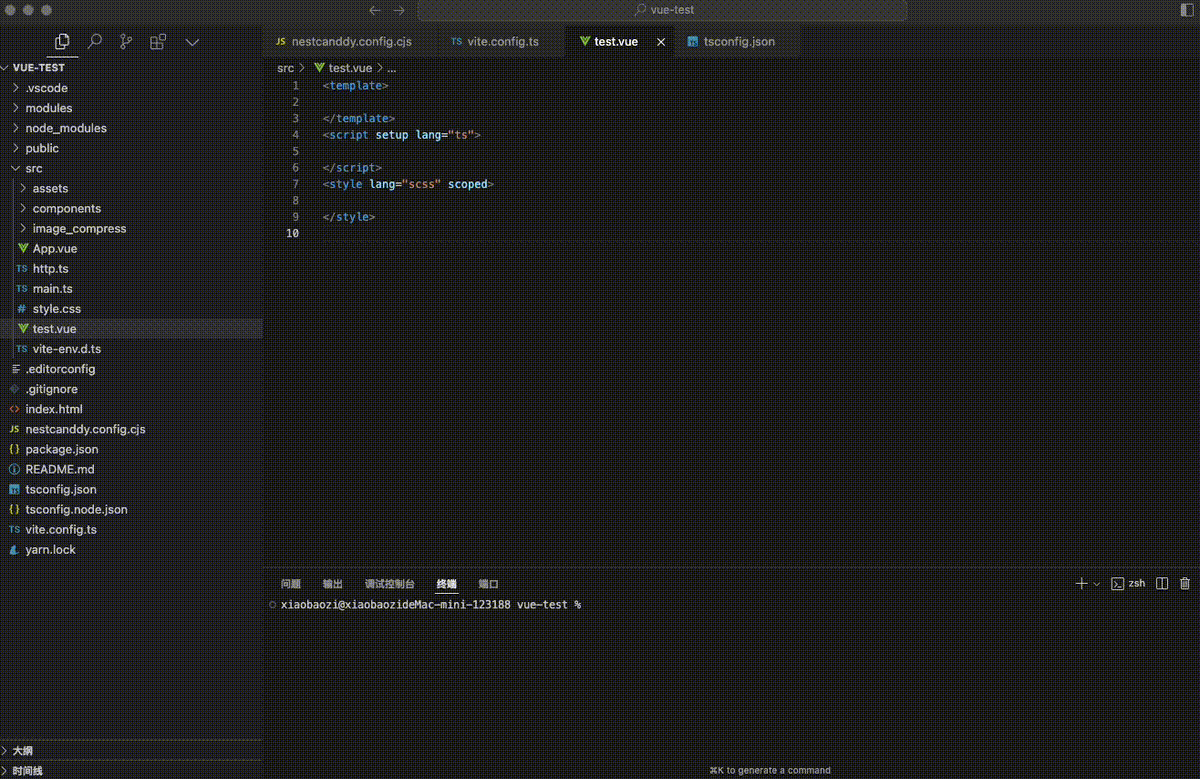
Task: Open the Source Control view icon
Action: [126, 42]
